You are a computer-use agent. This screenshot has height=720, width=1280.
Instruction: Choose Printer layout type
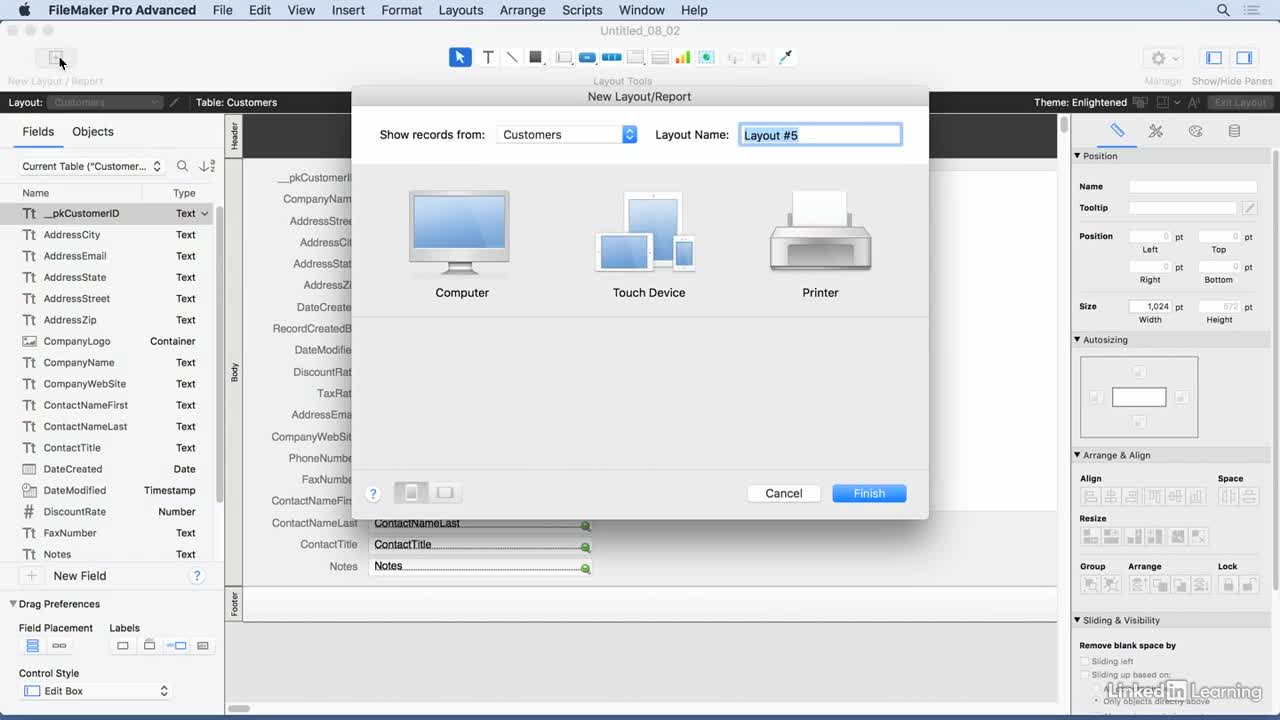click(820, 245)
